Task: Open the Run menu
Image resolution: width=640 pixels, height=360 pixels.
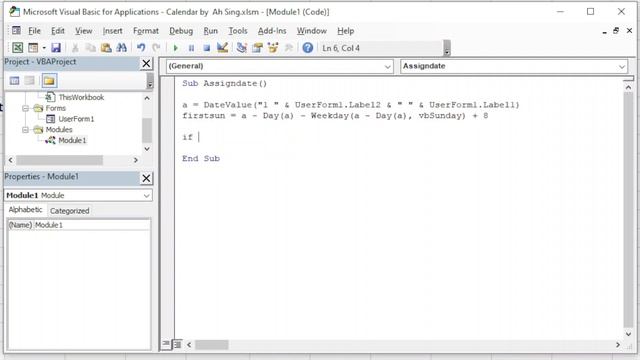Action: (210, 31)
